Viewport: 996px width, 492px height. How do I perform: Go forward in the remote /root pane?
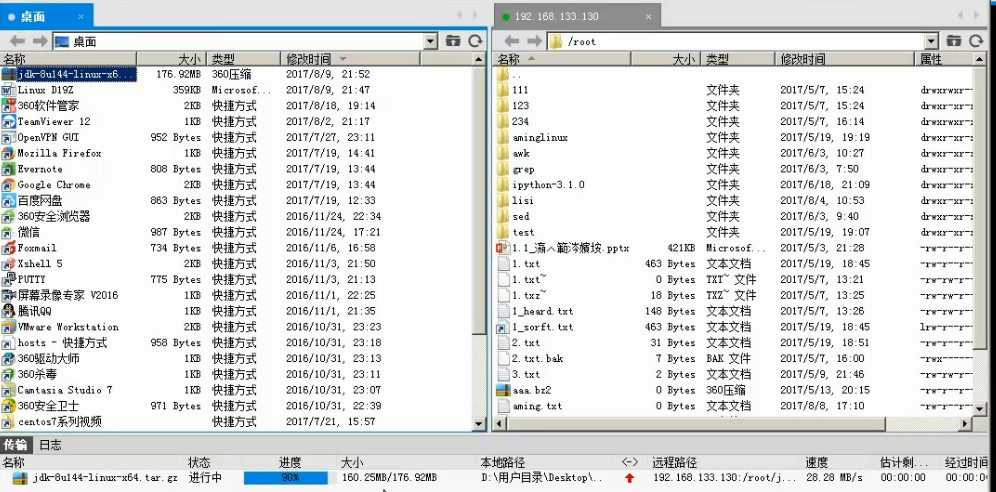534,41
